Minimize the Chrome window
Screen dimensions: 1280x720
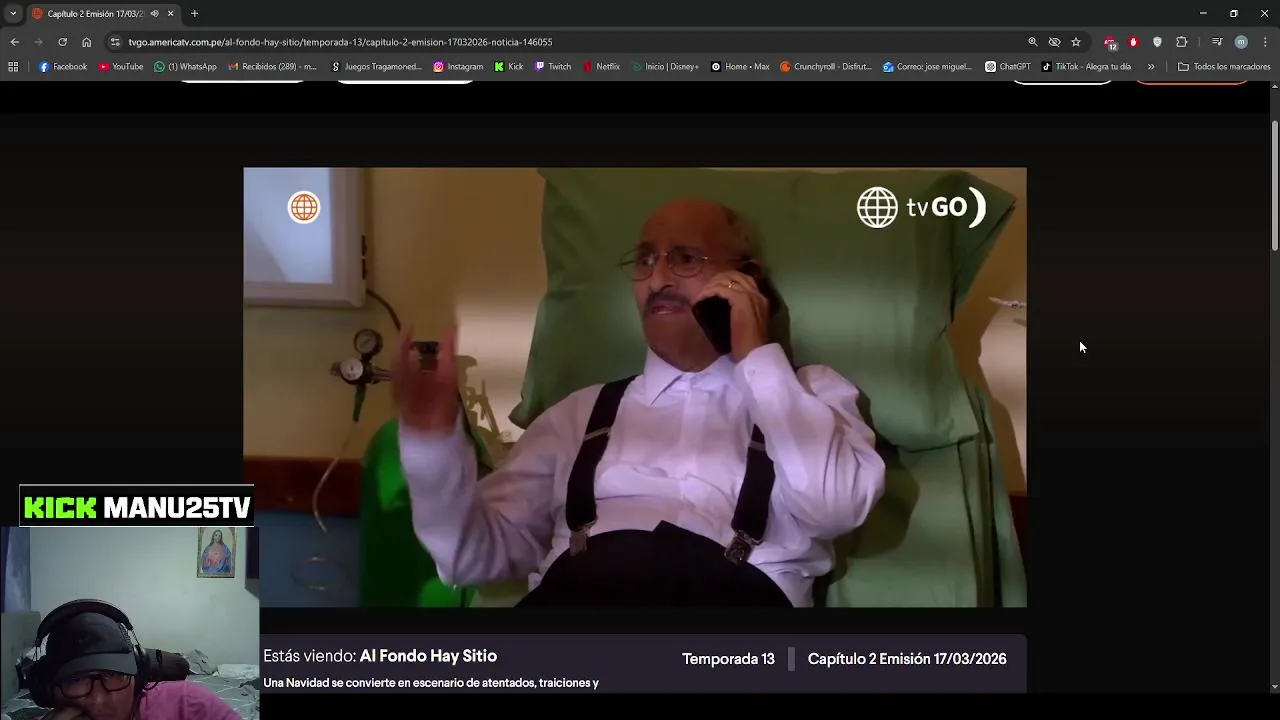pyautogui.click(x=1203, y=13)
